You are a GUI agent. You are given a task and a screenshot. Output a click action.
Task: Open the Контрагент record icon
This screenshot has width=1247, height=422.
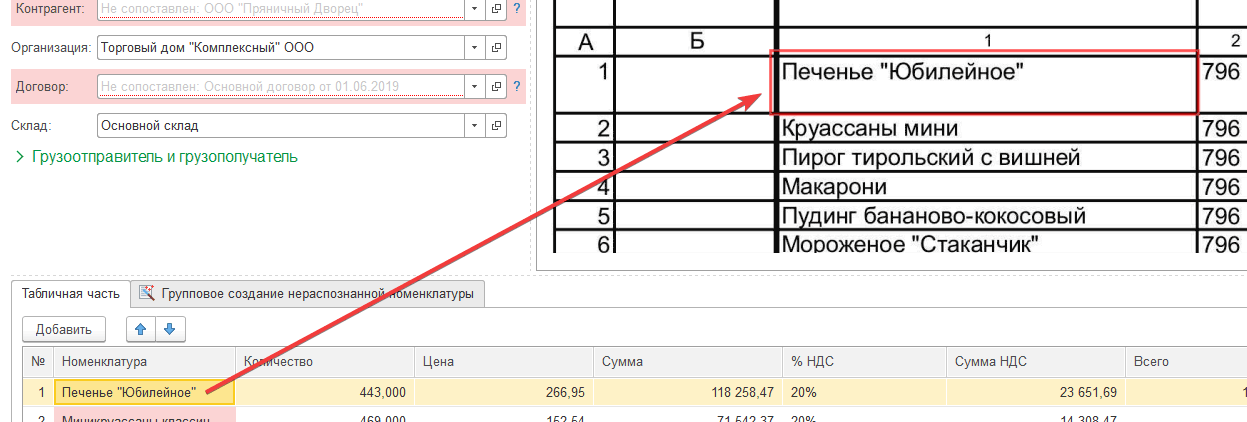(496, 8)
